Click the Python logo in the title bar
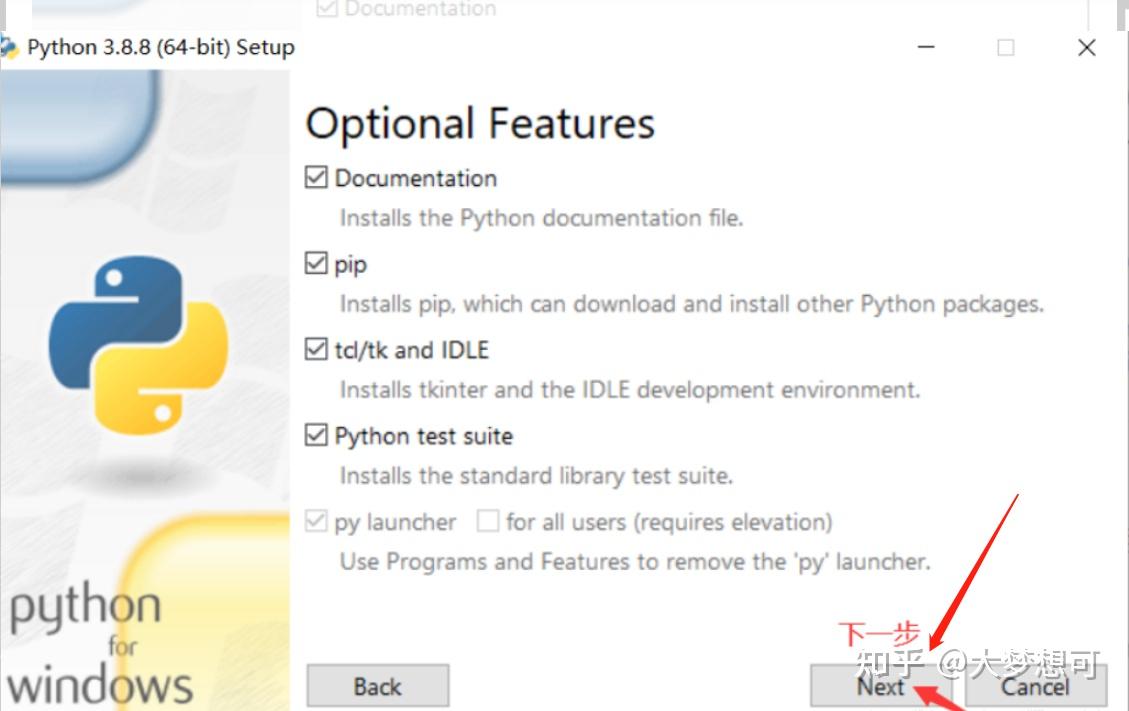 12,46
